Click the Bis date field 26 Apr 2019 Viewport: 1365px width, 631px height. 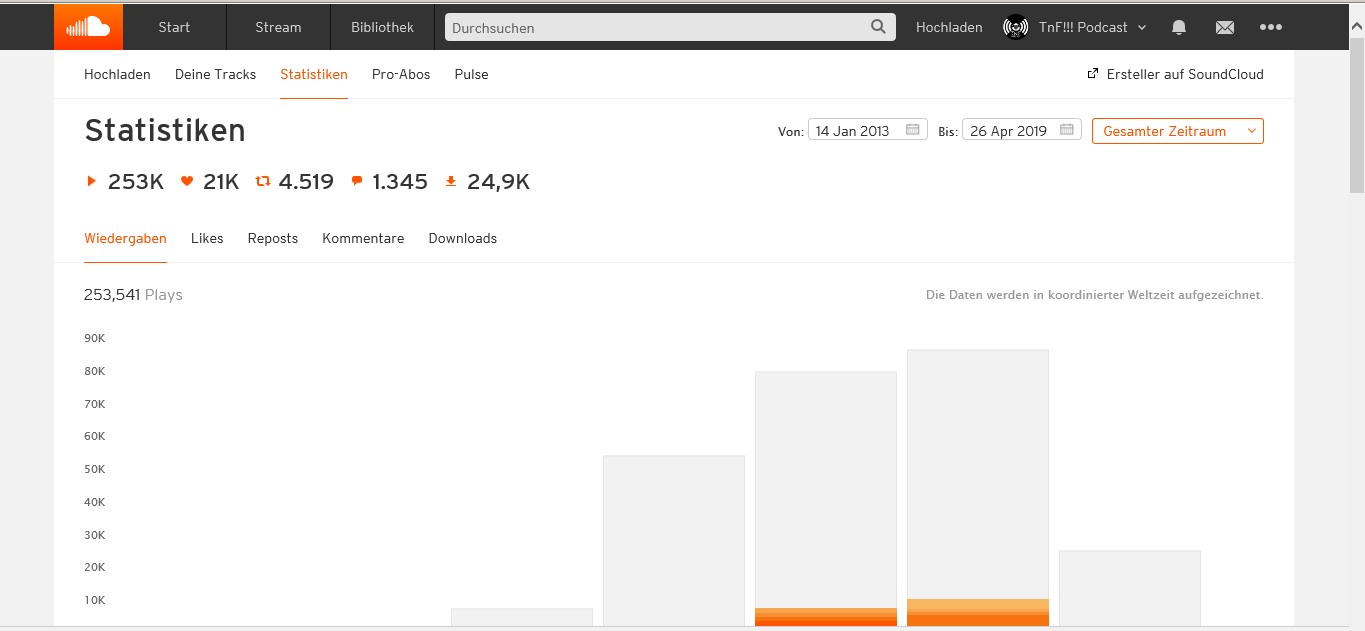pos(1021,130)
